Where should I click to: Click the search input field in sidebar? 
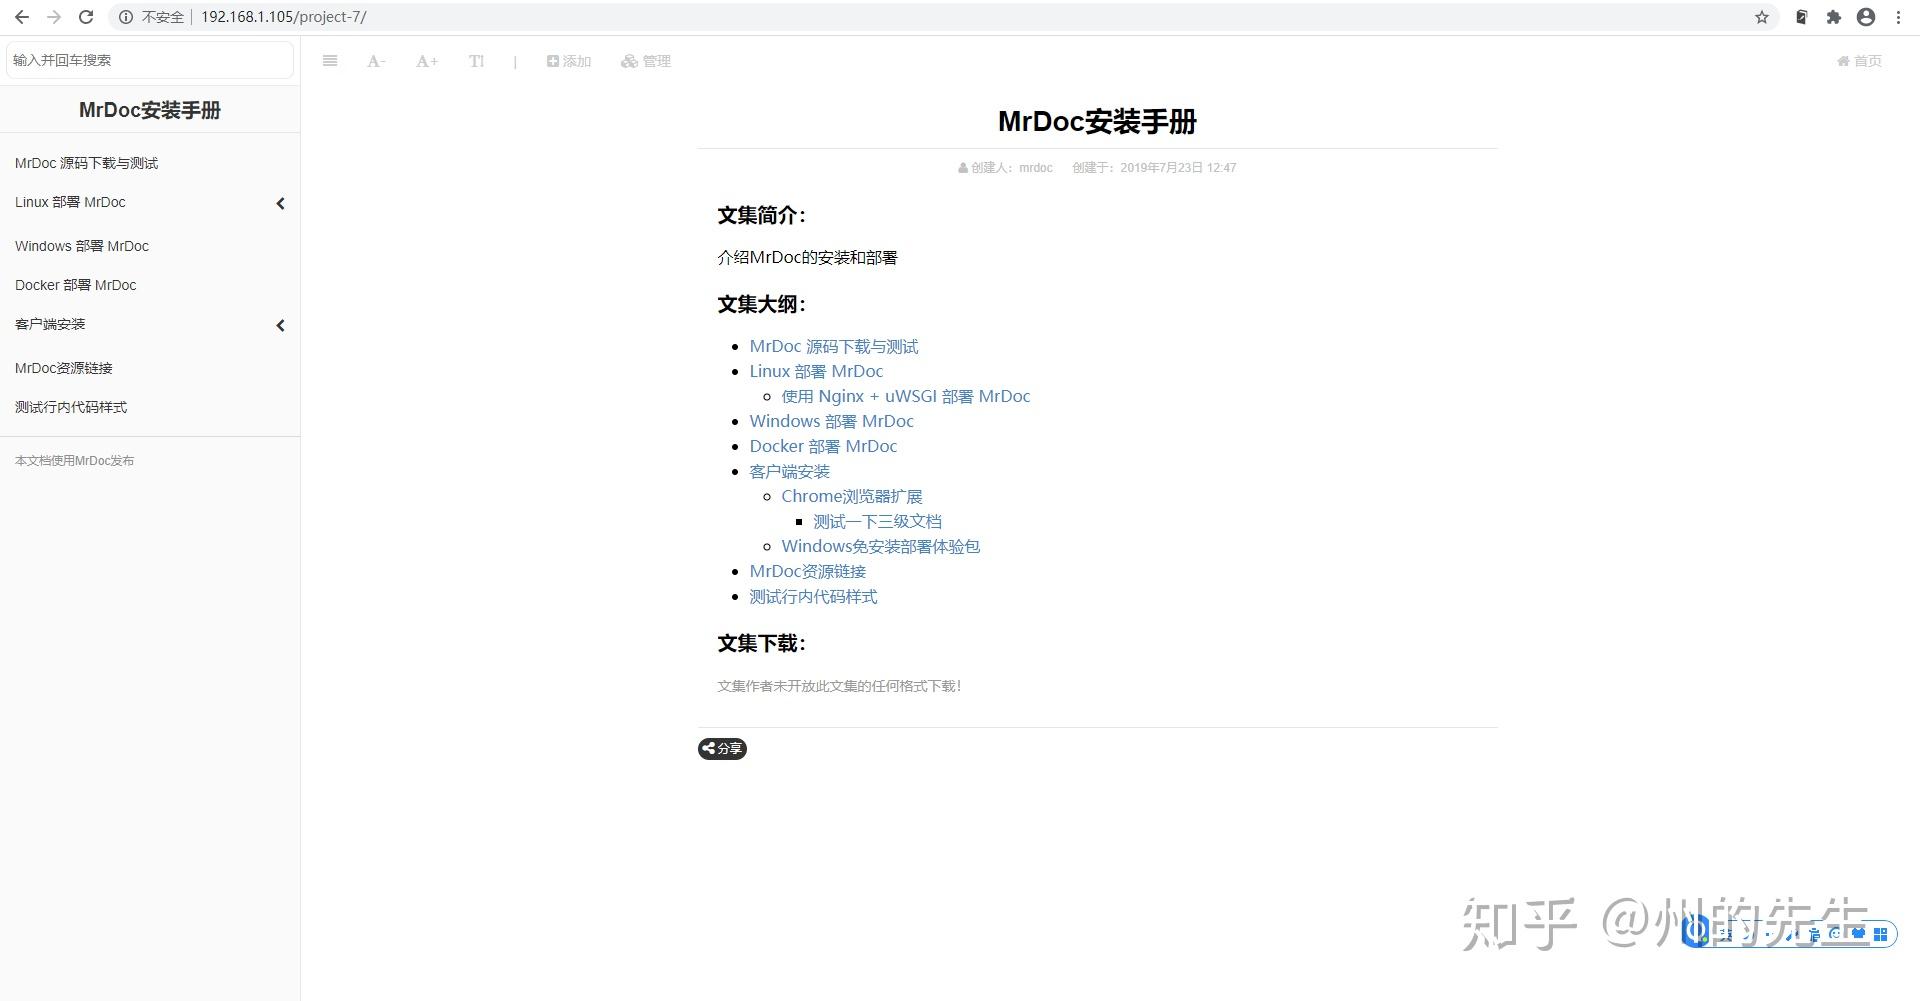pyautogui.click(x=148, y=60)
